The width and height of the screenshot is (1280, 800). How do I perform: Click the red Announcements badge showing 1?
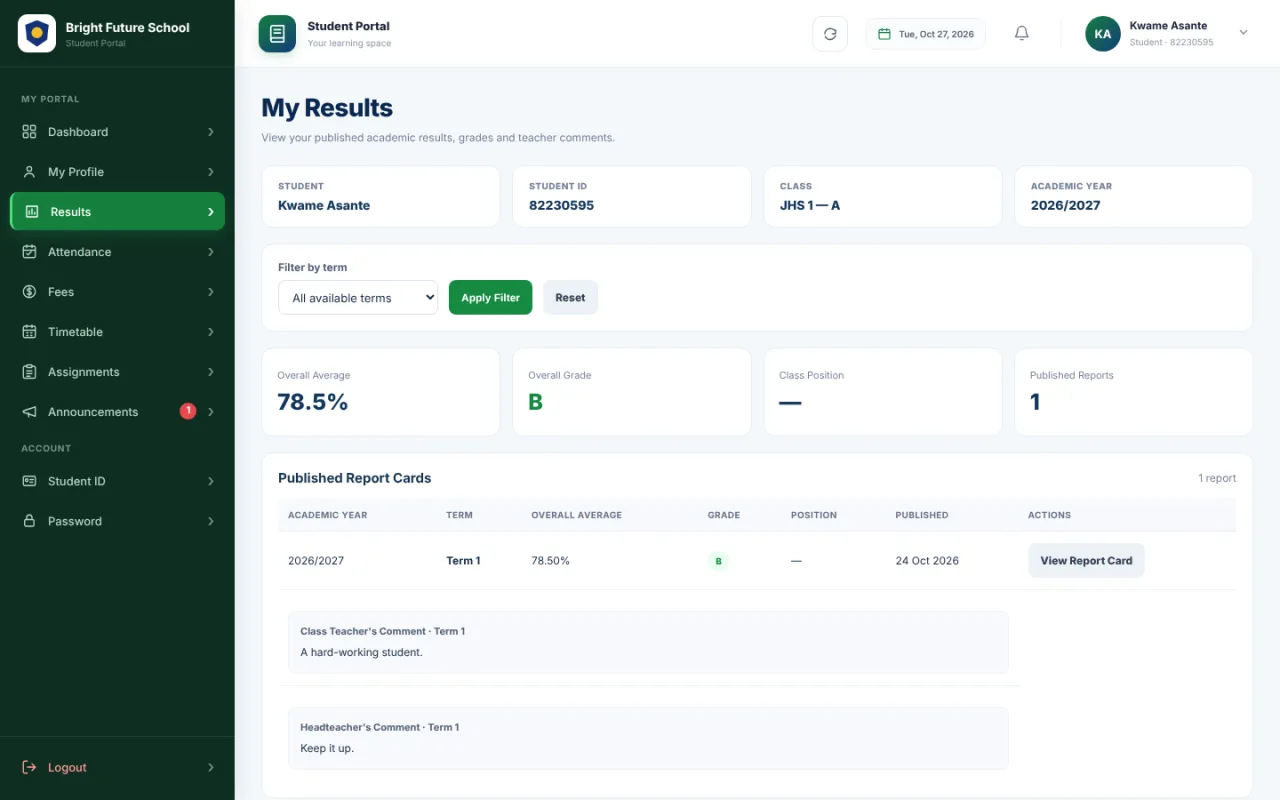[x=187, y=411]
